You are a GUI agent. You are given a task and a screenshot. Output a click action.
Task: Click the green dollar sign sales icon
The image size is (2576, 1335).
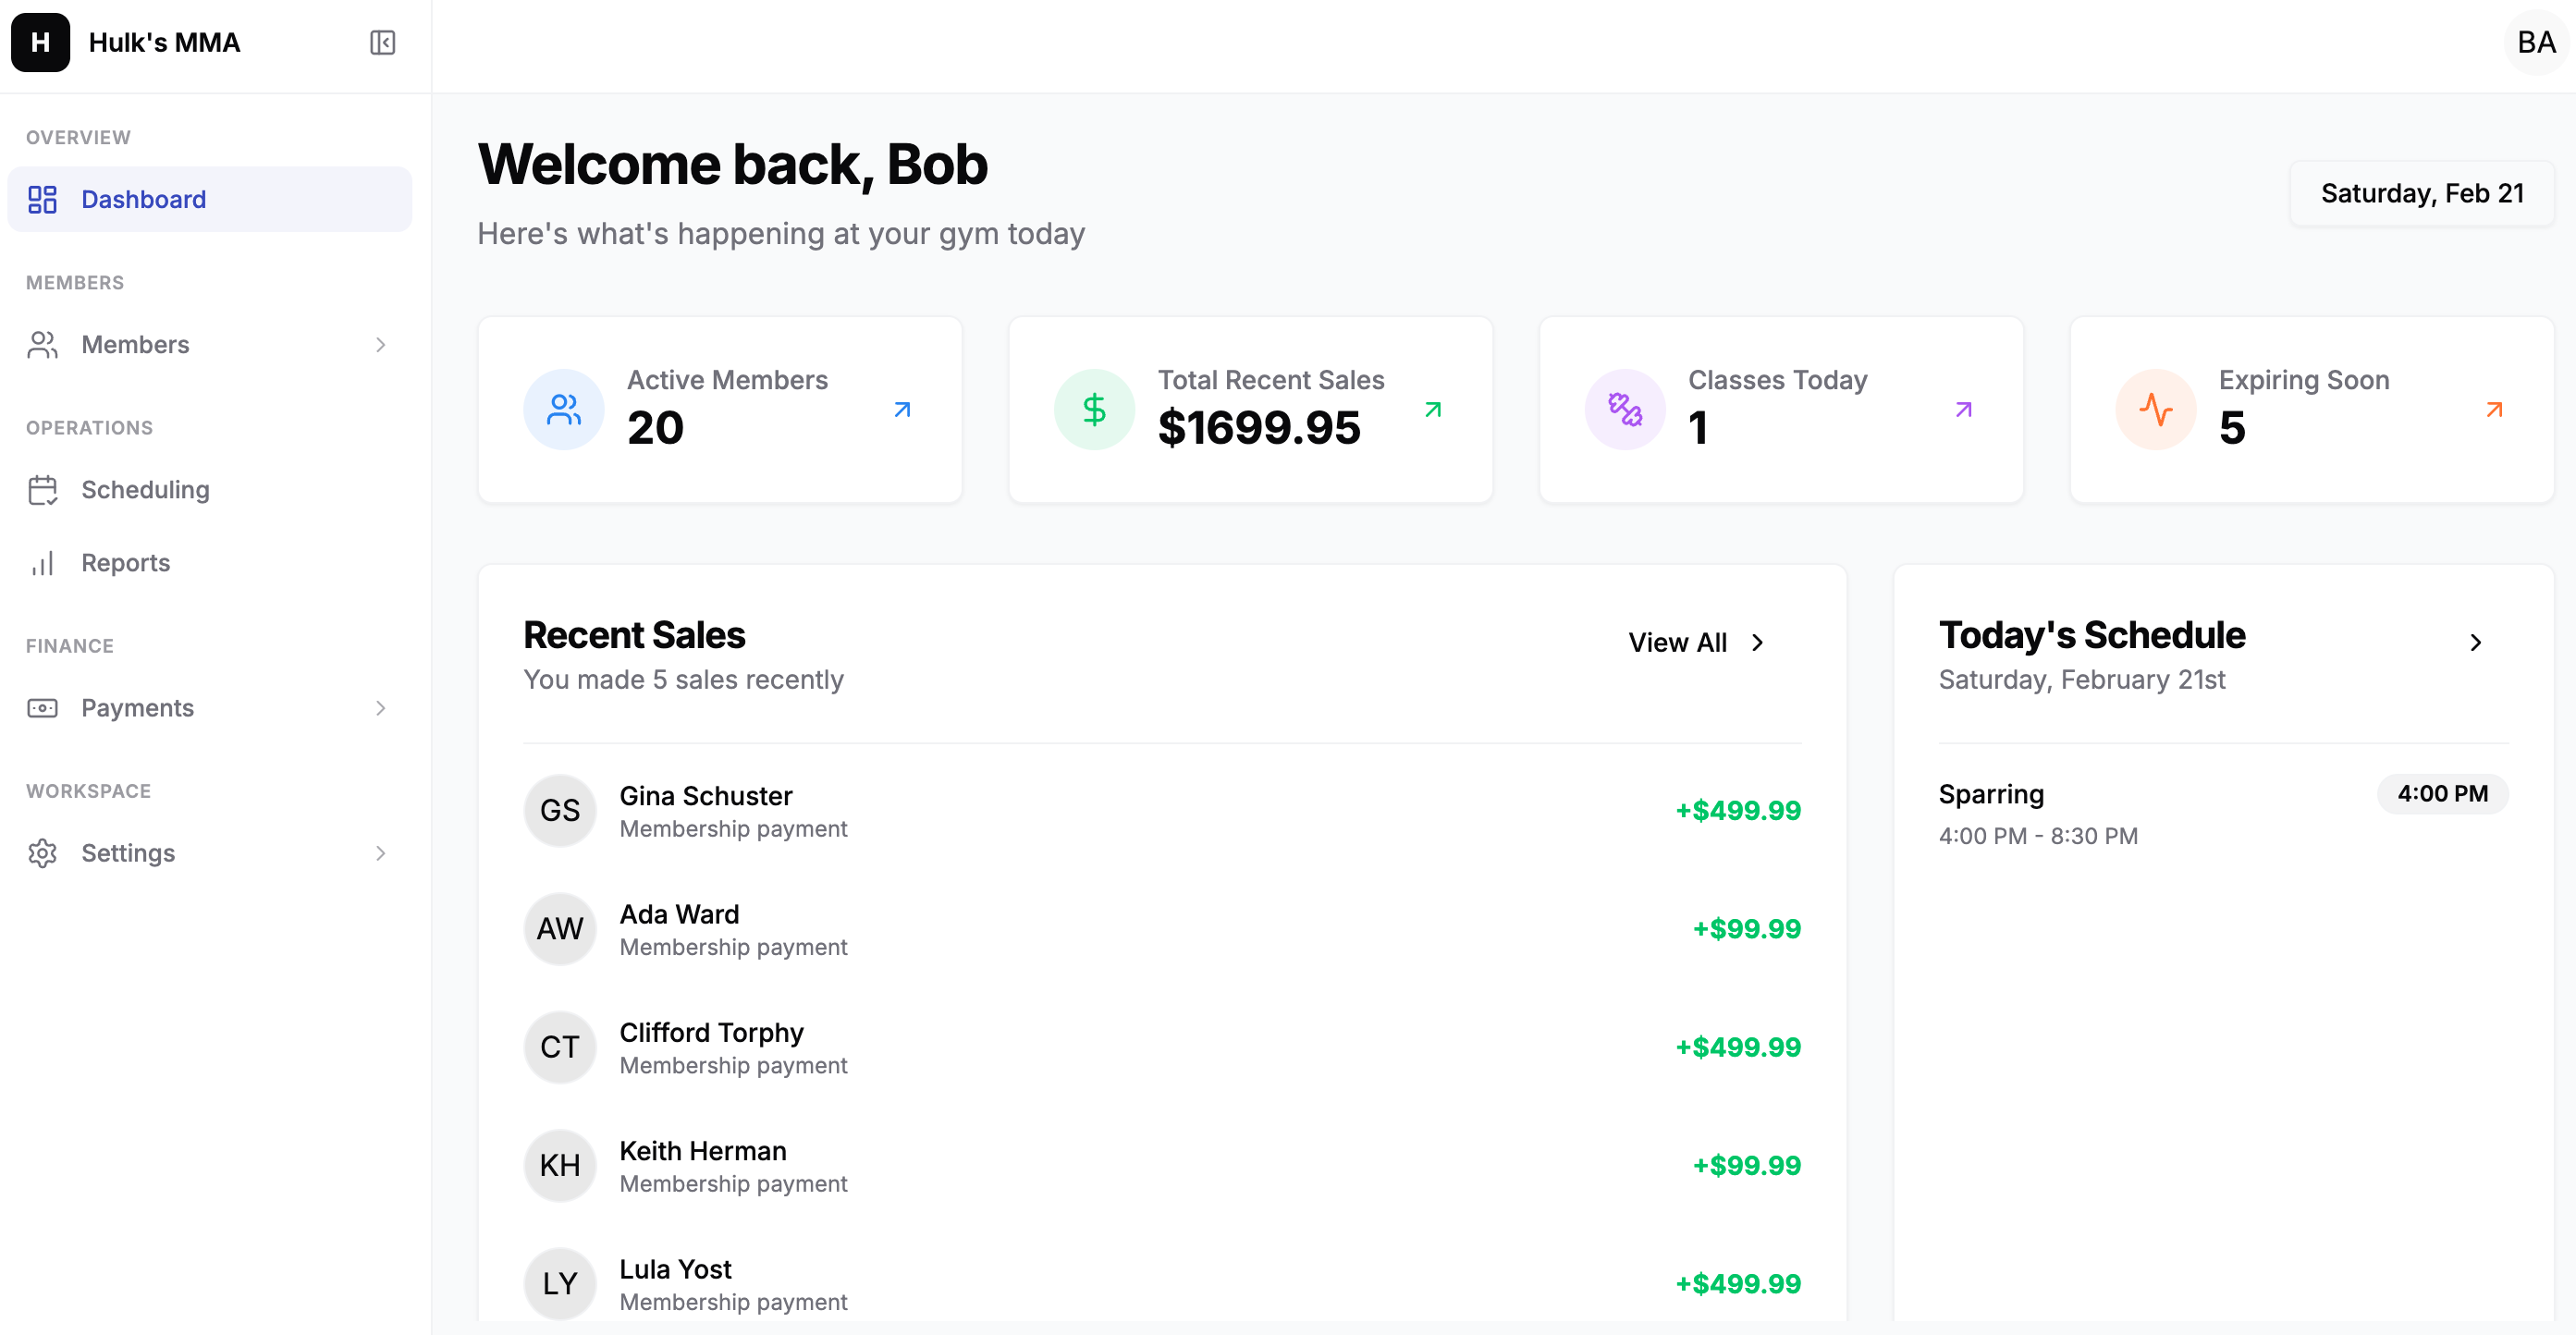(x=1094, y=410)
